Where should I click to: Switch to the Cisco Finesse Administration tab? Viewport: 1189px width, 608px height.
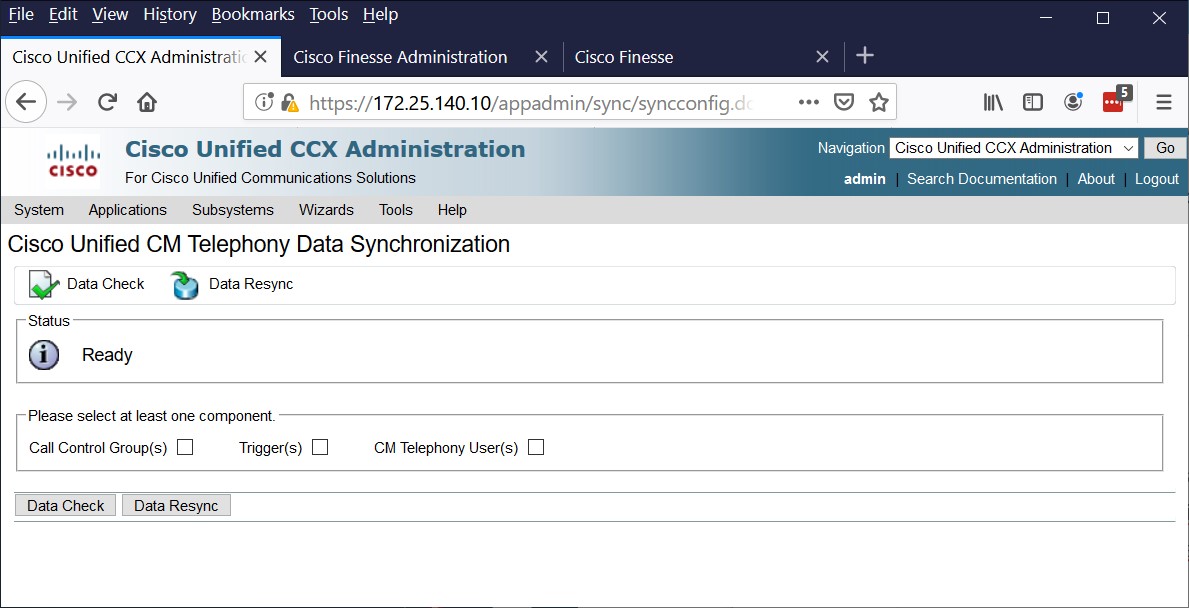point(400,57)
